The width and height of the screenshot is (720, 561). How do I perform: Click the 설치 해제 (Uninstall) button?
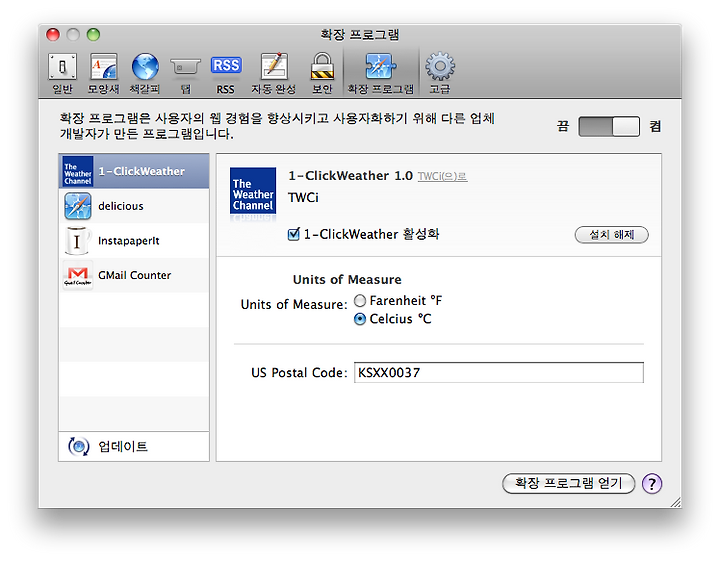(x=612, y=235)
